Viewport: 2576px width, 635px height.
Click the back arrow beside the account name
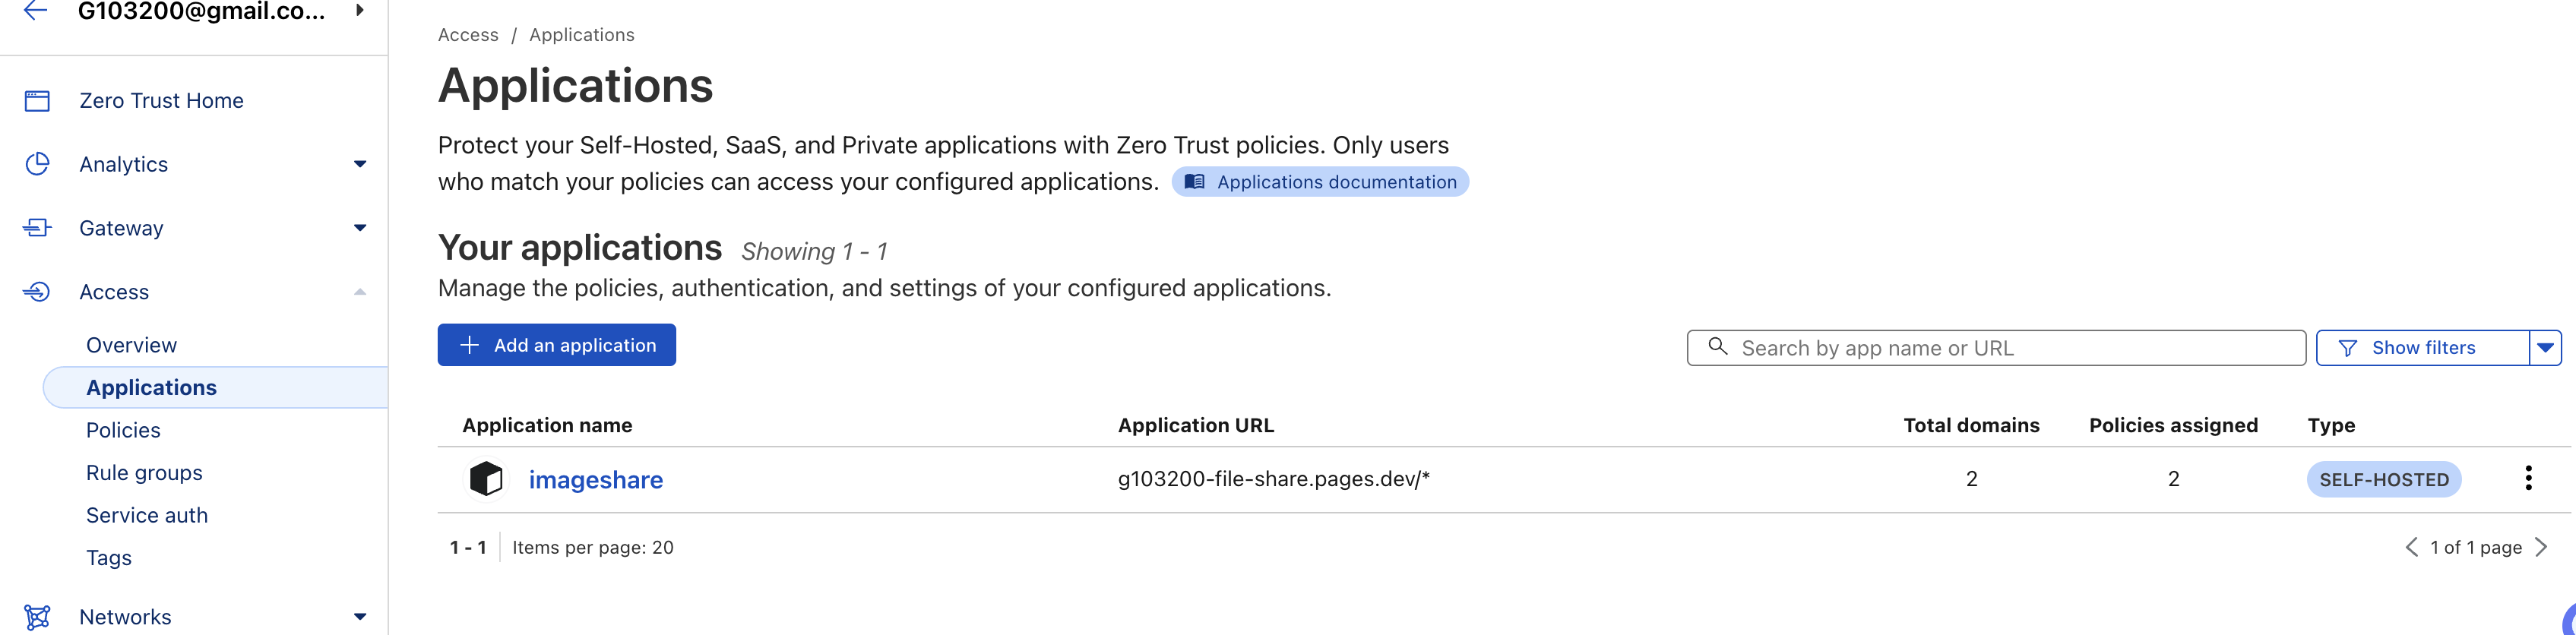coord(36,11)
